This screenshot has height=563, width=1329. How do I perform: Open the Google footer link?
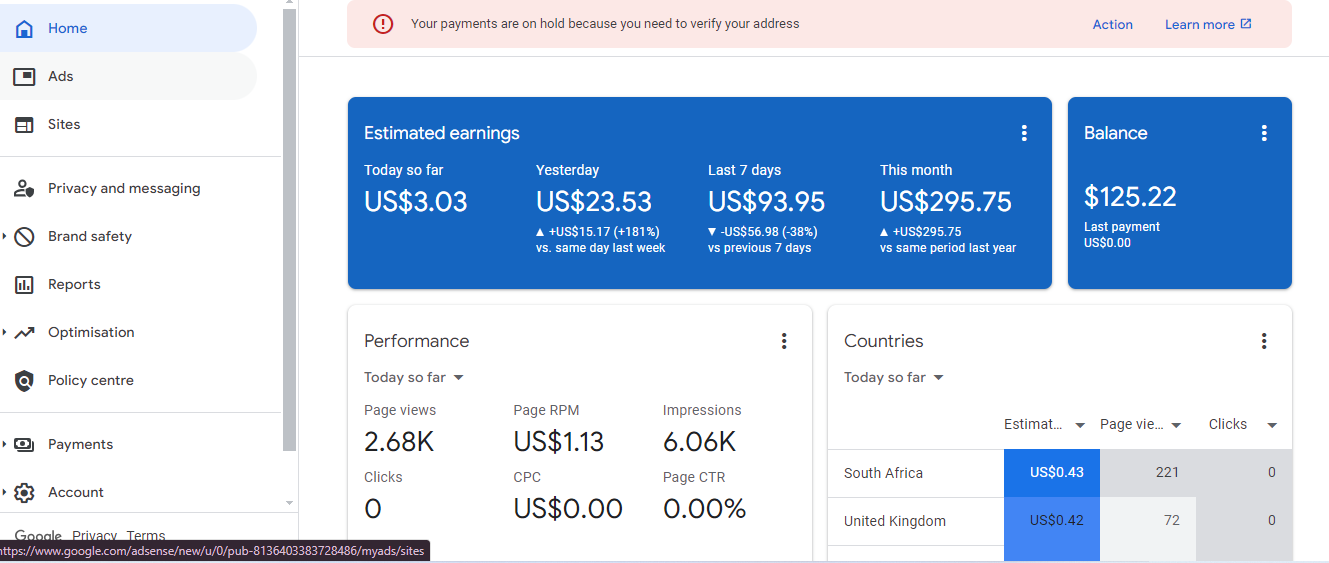(x=38, y=535)
